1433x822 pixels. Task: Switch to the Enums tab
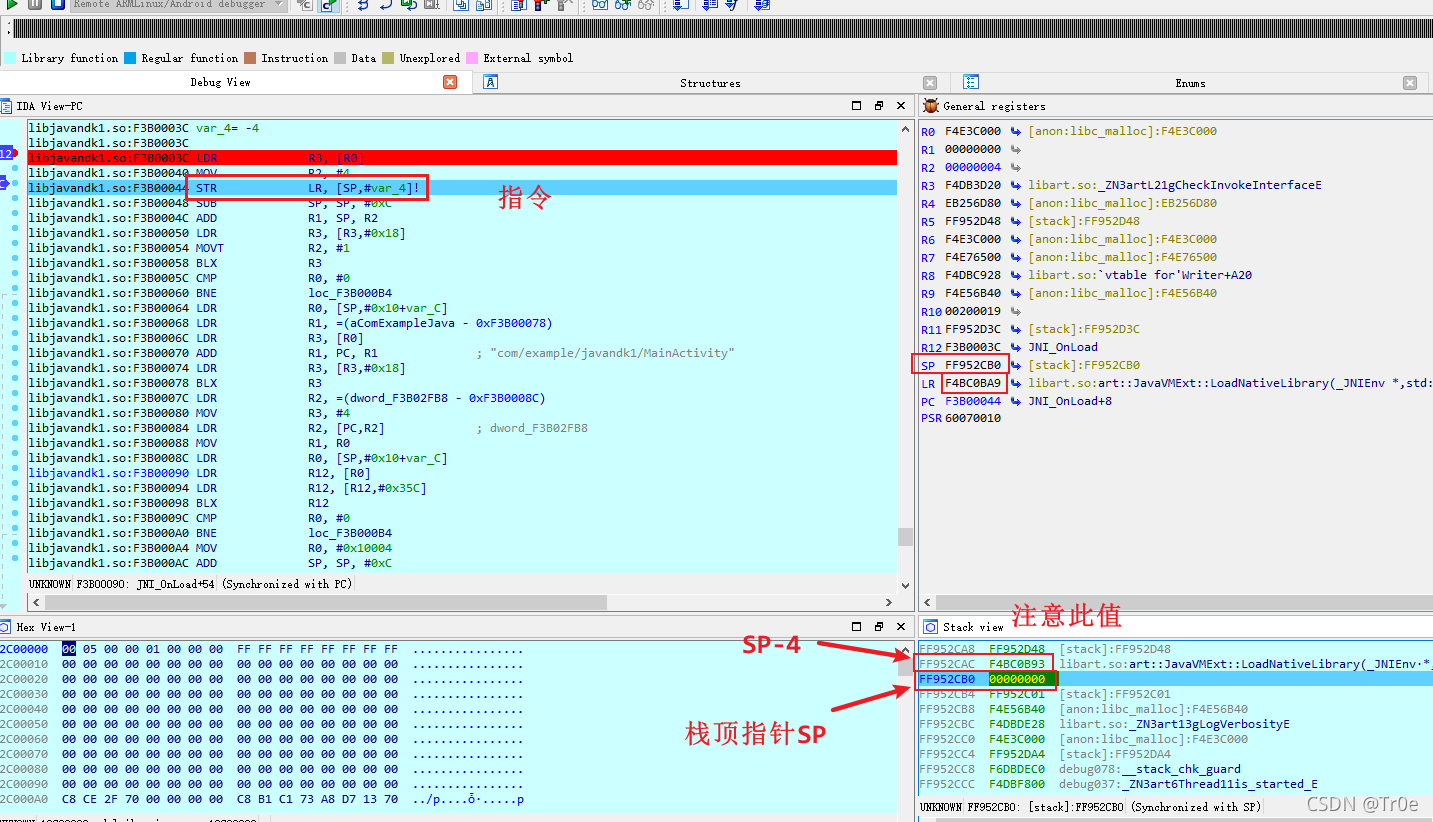[1190, 83]
